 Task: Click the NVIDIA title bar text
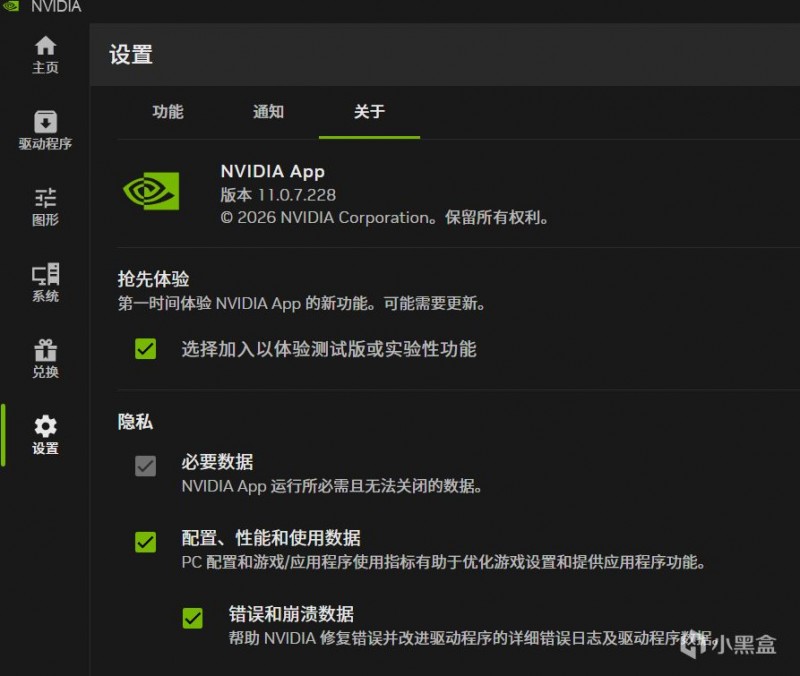[x=55, y=7]
